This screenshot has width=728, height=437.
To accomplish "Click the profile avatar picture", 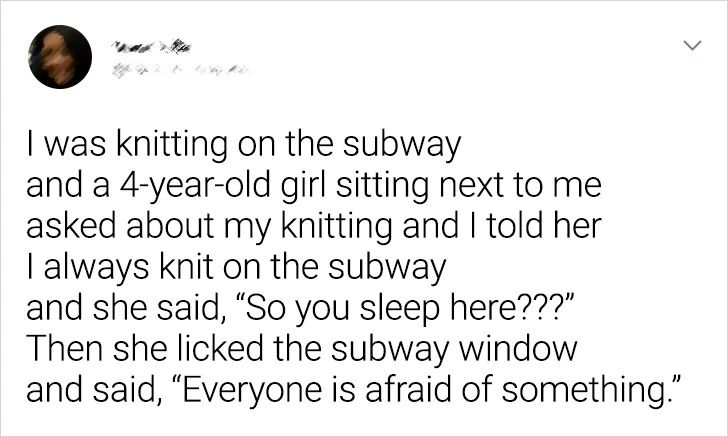I will tap(59, 56).
